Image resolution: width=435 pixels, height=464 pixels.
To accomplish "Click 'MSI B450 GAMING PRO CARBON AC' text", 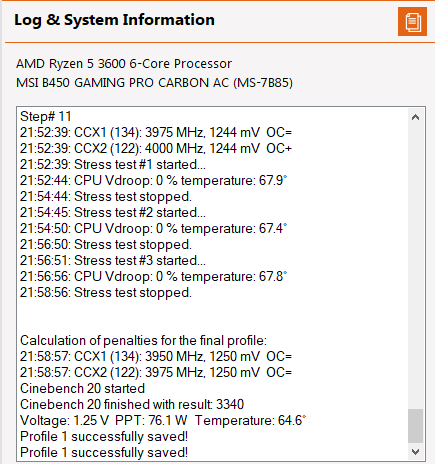I will (154, 83).
